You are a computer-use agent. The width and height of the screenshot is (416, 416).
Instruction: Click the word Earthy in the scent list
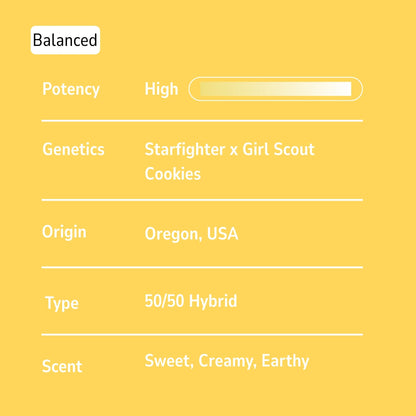(x=285, y=361)
